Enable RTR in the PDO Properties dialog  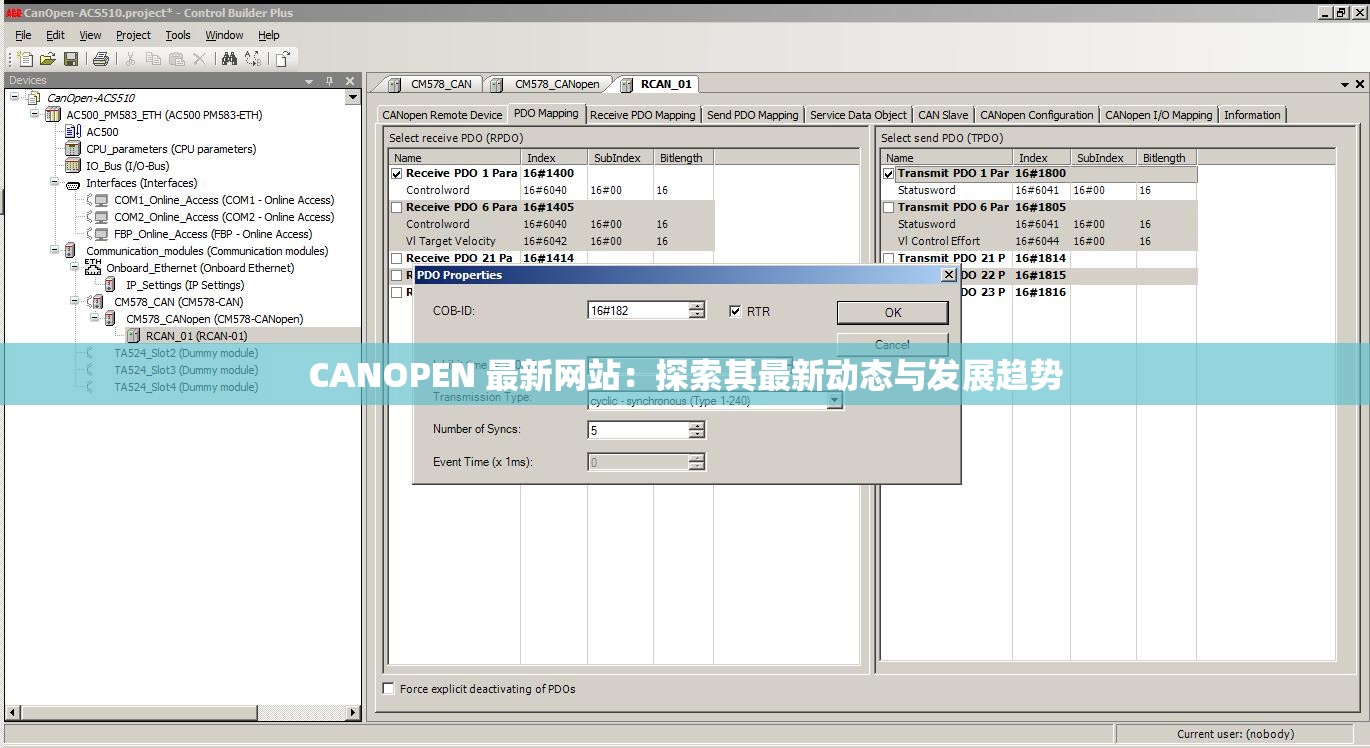[x=735, y=311]
